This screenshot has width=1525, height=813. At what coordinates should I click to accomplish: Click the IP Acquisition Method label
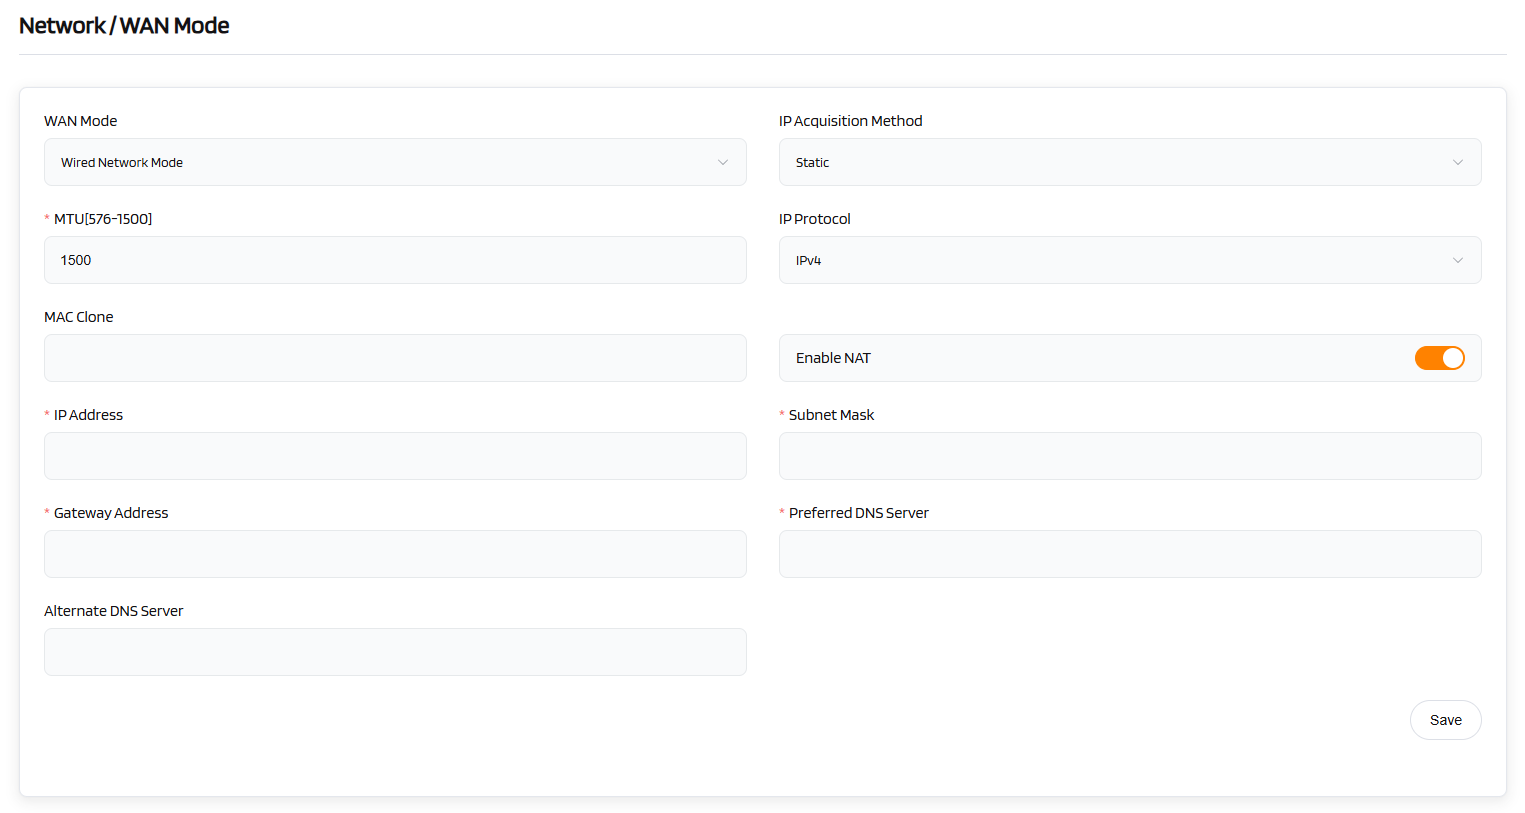click(x=850, y=121)
